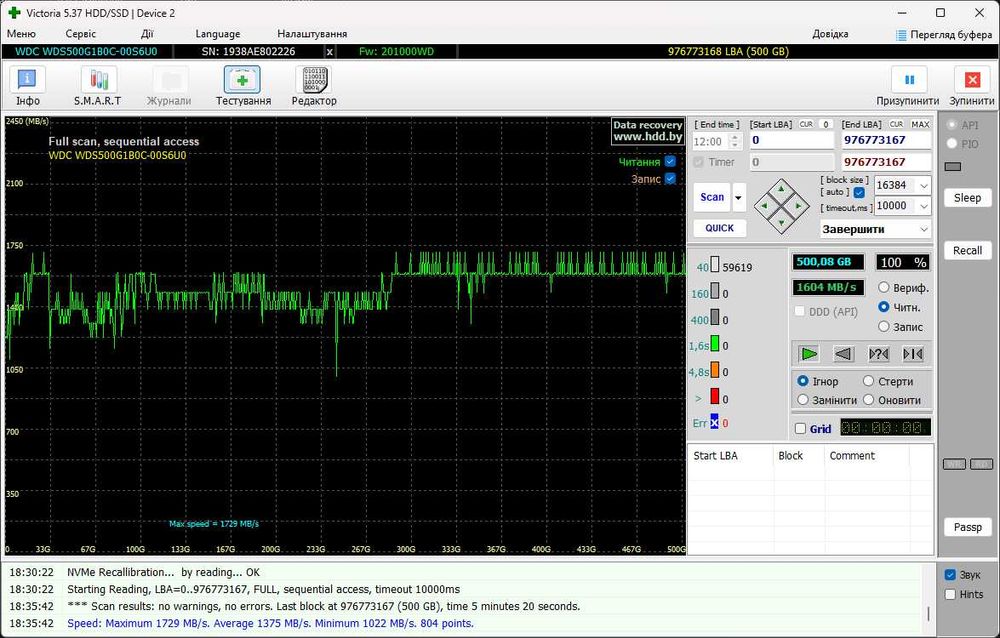Expand the Завершити end-action dropdown
Image resolution: width=1000 pixels, height=638 pixels.
[923, 229]
